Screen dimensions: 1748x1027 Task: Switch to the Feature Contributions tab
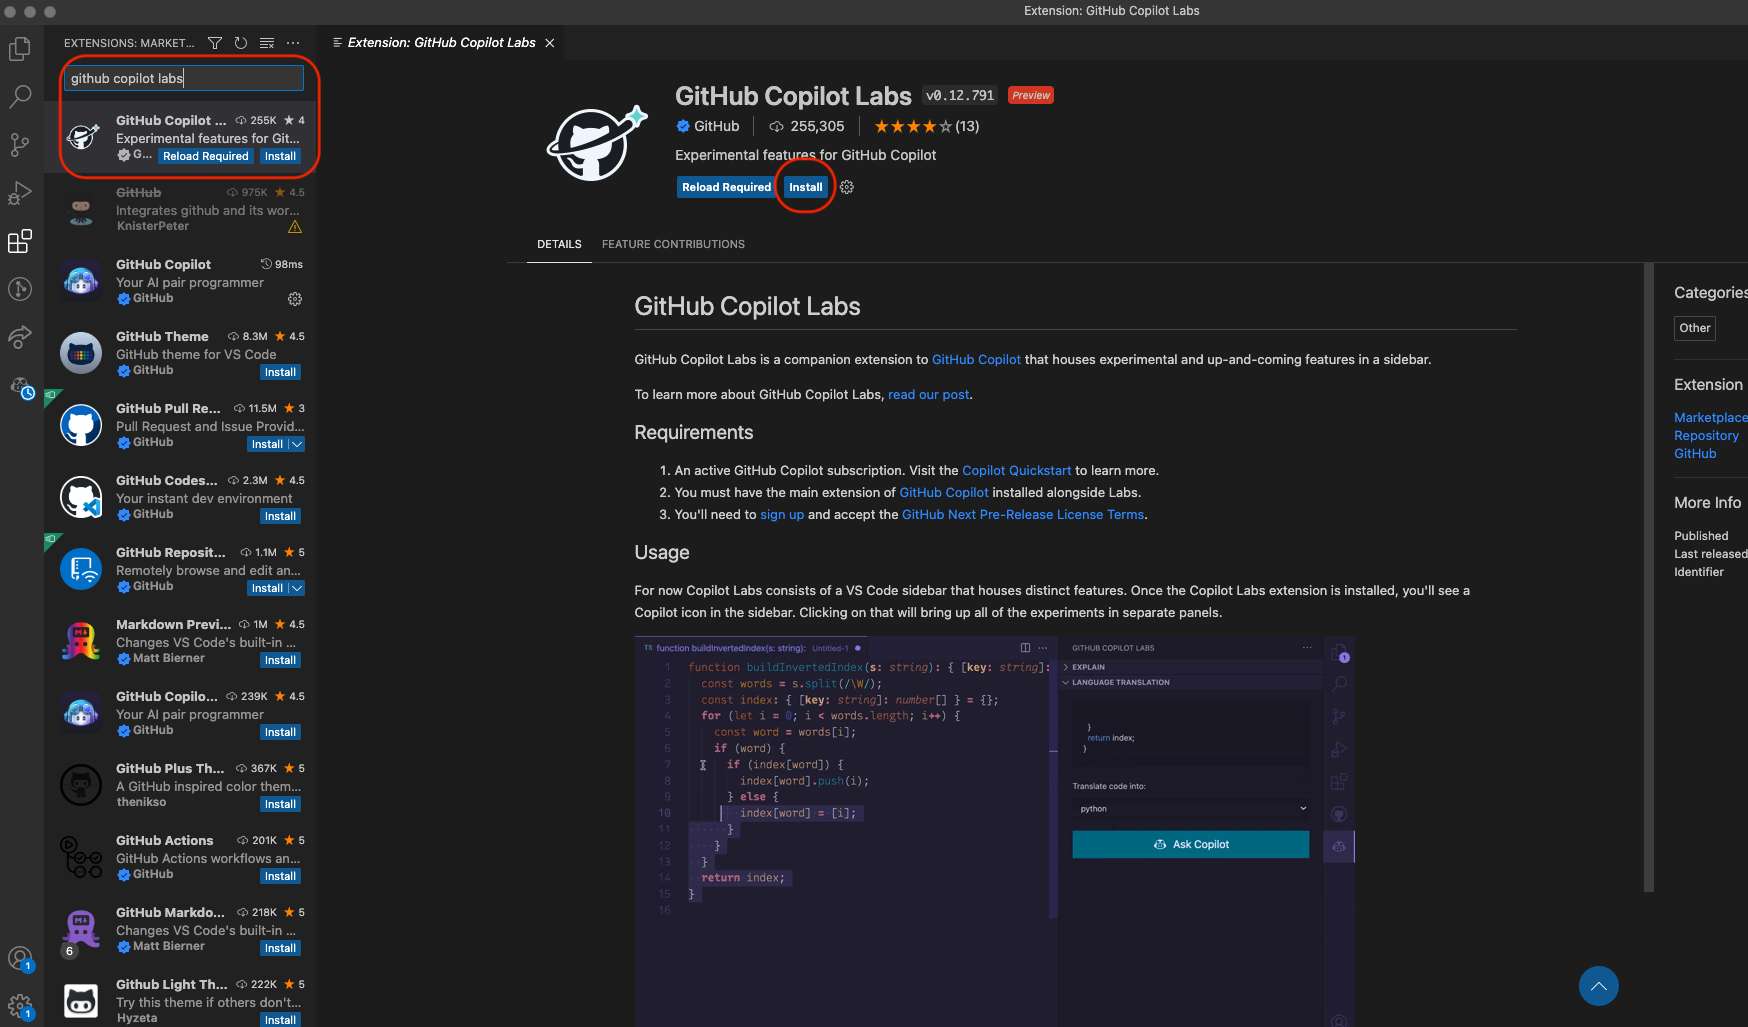point(673,244)
